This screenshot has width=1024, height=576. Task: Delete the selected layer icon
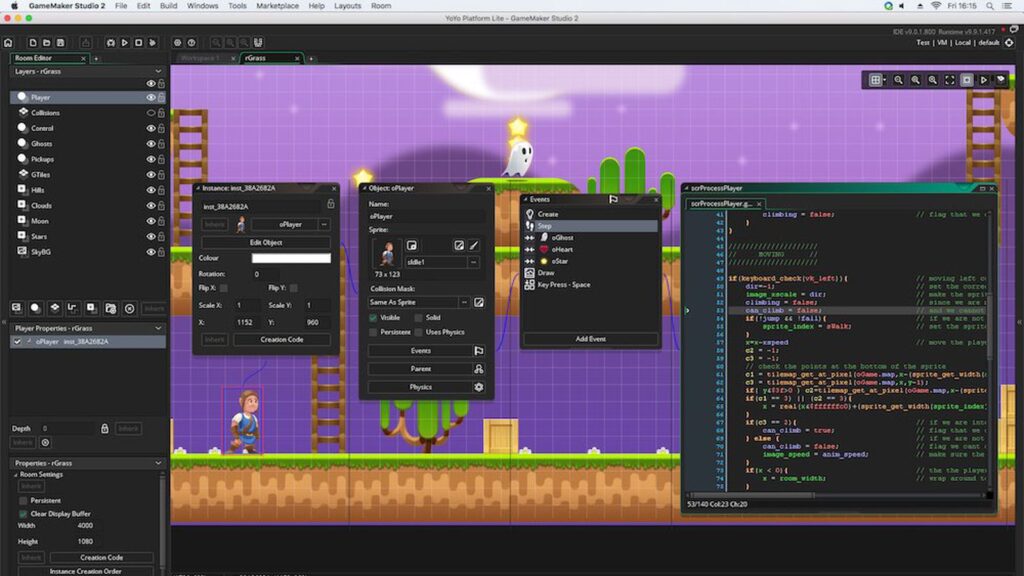129,308
